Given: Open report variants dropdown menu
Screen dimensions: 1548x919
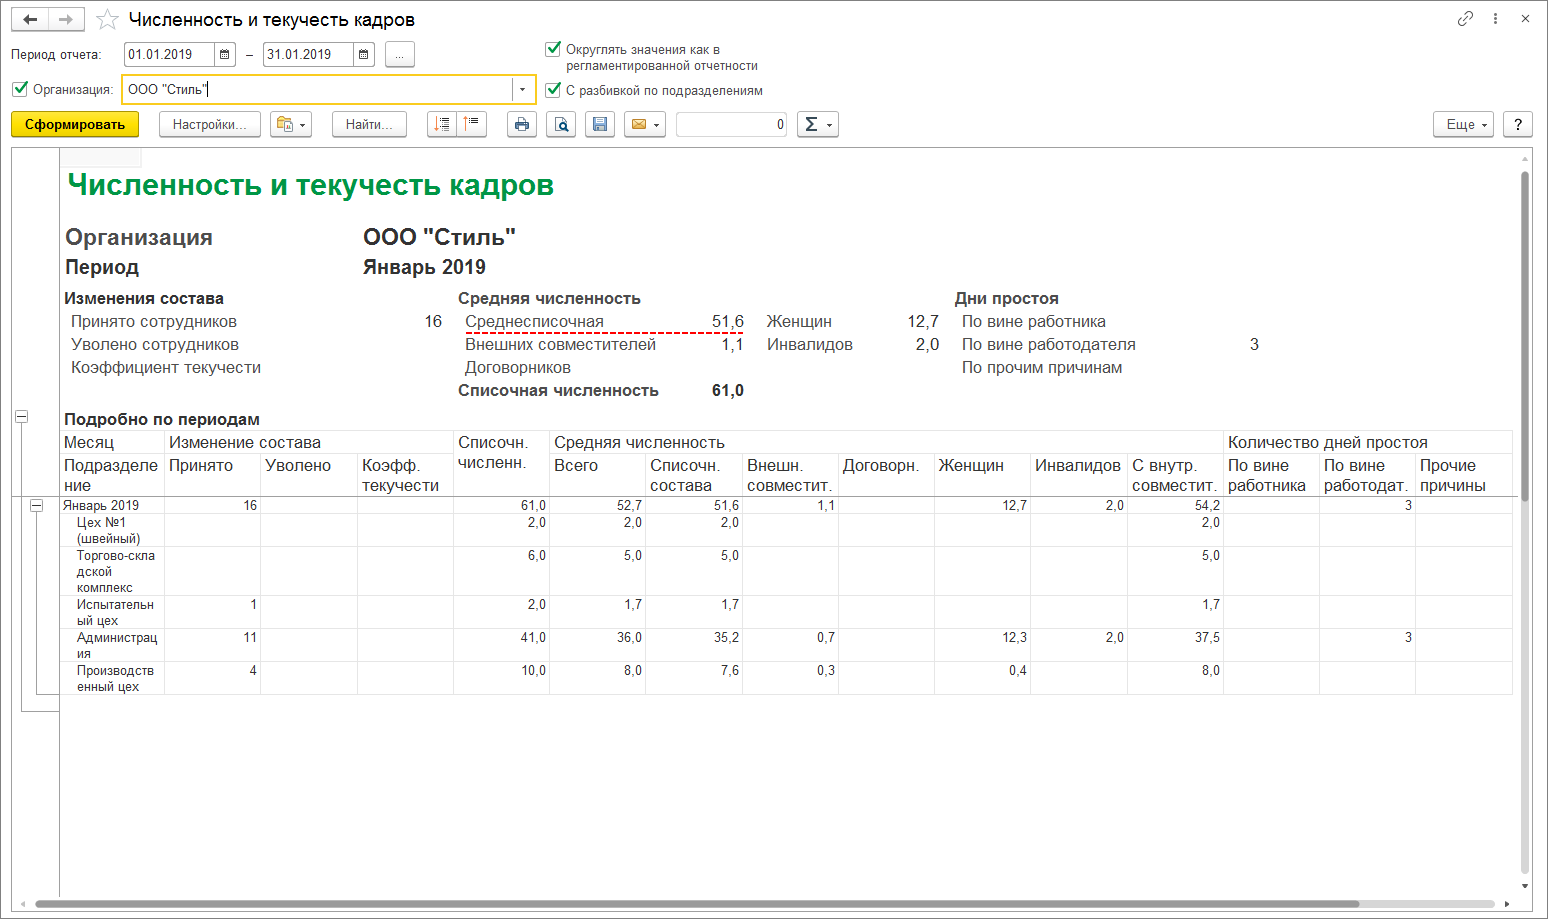Looking at the screenshot, I should [x=290, y=124].
